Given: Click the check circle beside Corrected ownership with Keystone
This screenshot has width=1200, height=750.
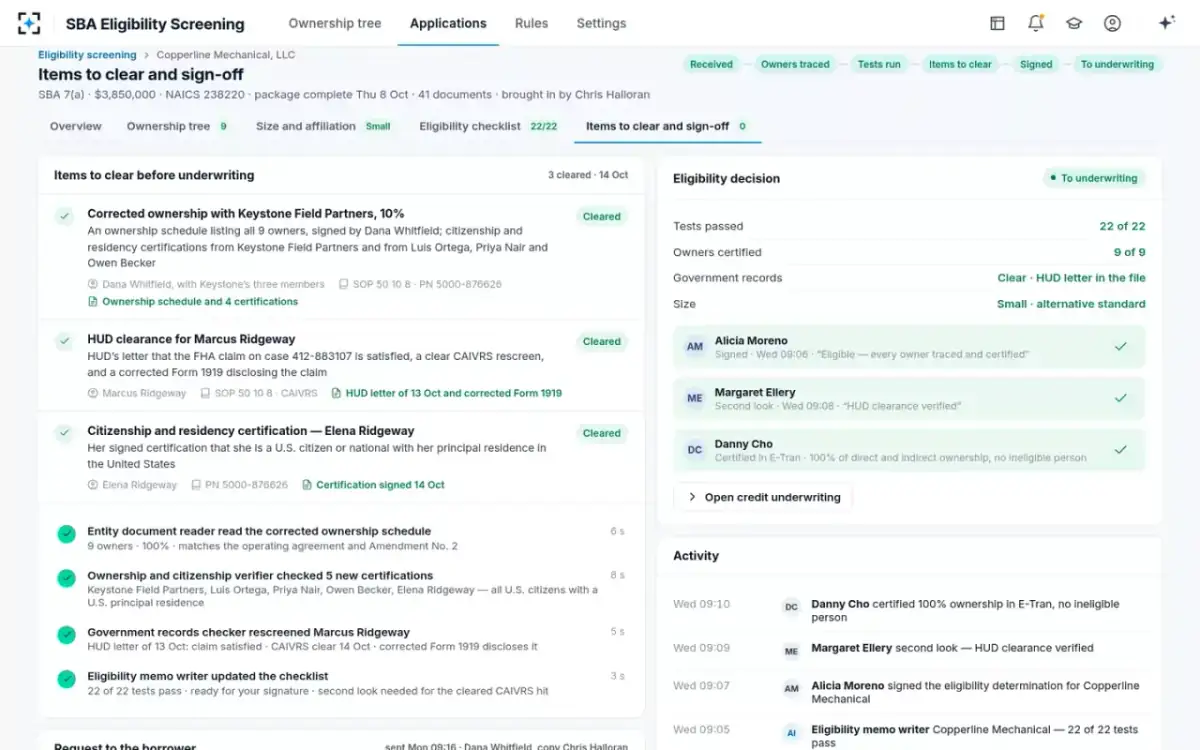Looking at the screenshot, I should pyautogui.click(x=65, y=216).
